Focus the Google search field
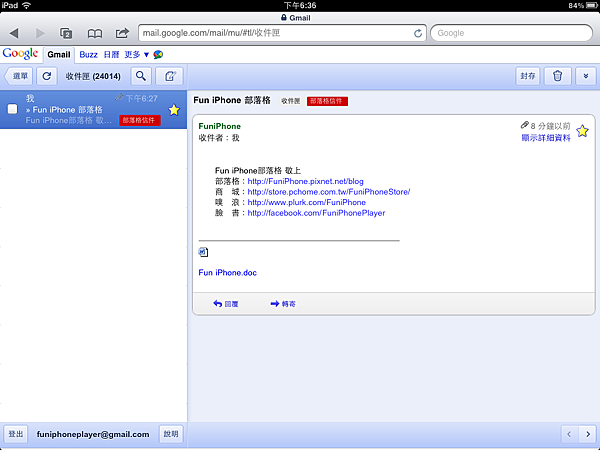 pyautogui.click(x=511, y=33)
